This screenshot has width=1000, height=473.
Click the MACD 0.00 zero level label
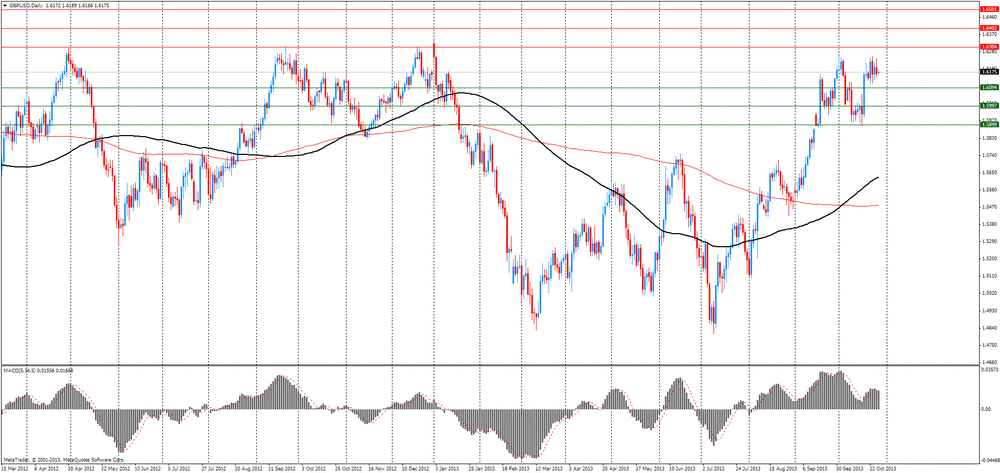coord(985,409)
